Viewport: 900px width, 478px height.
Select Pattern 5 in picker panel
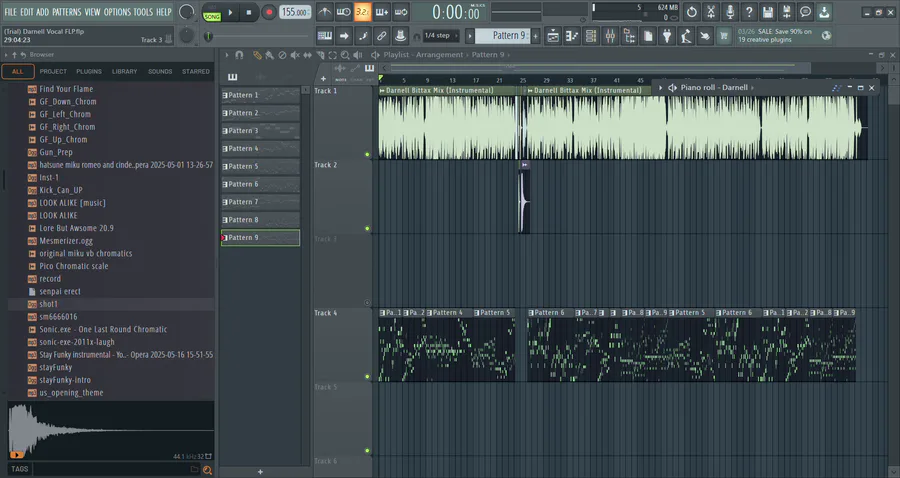click(261, 166)
